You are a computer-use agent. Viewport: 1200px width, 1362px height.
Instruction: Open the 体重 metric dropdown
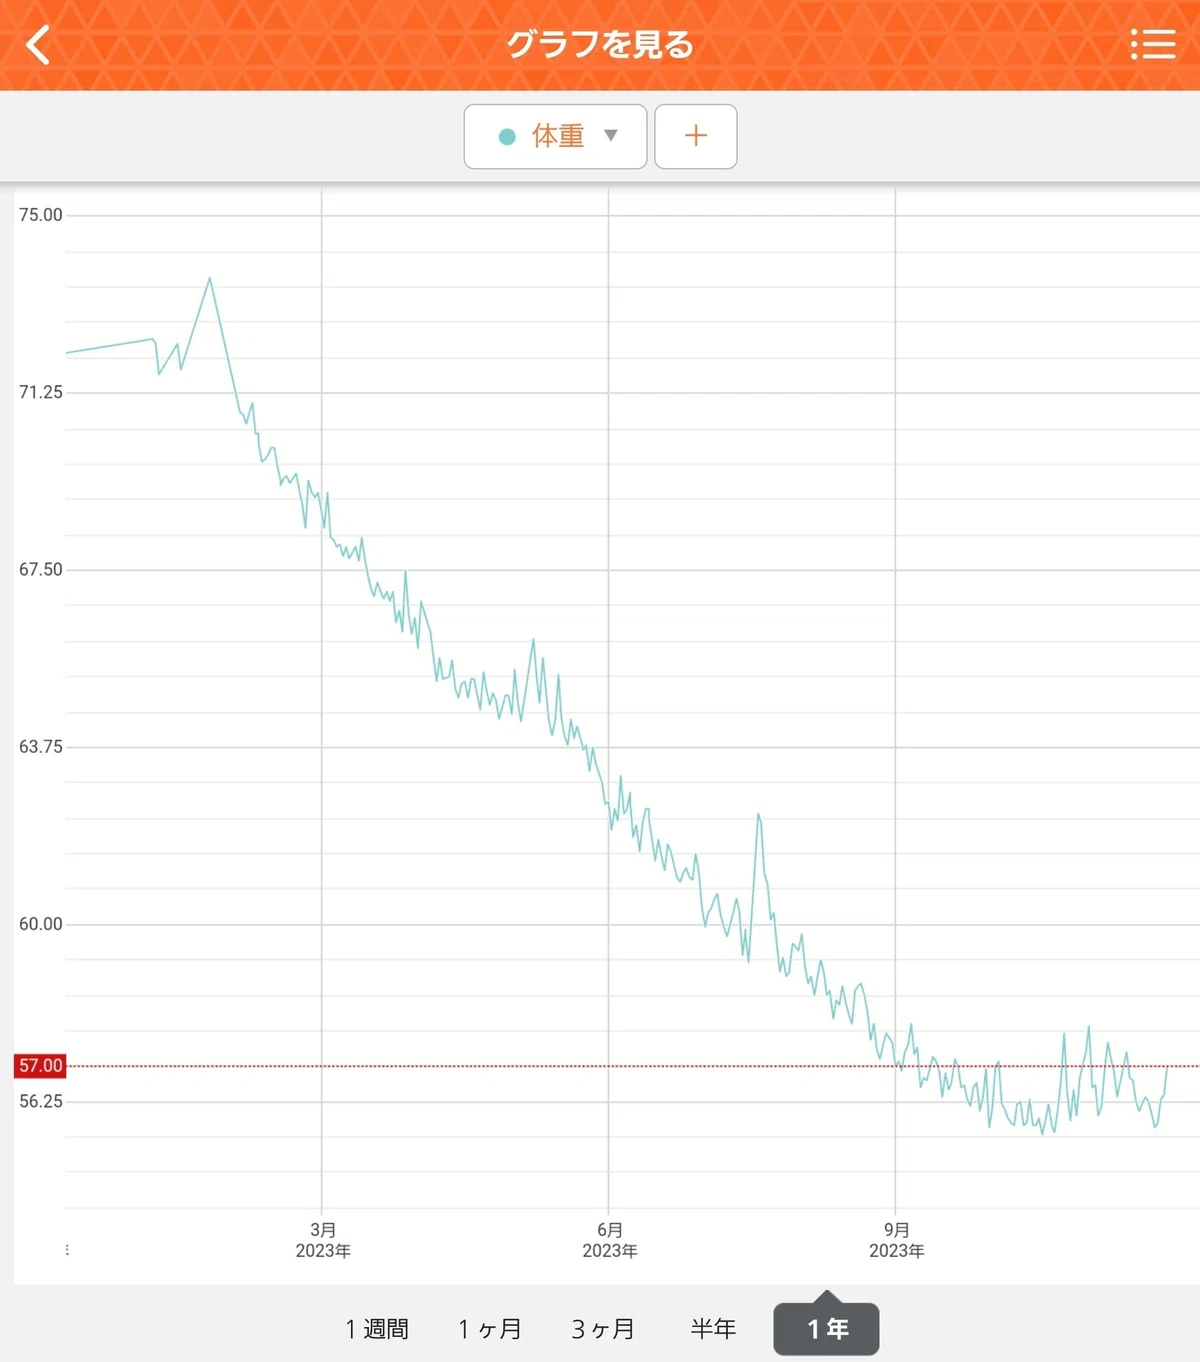[x=555, y=136]
